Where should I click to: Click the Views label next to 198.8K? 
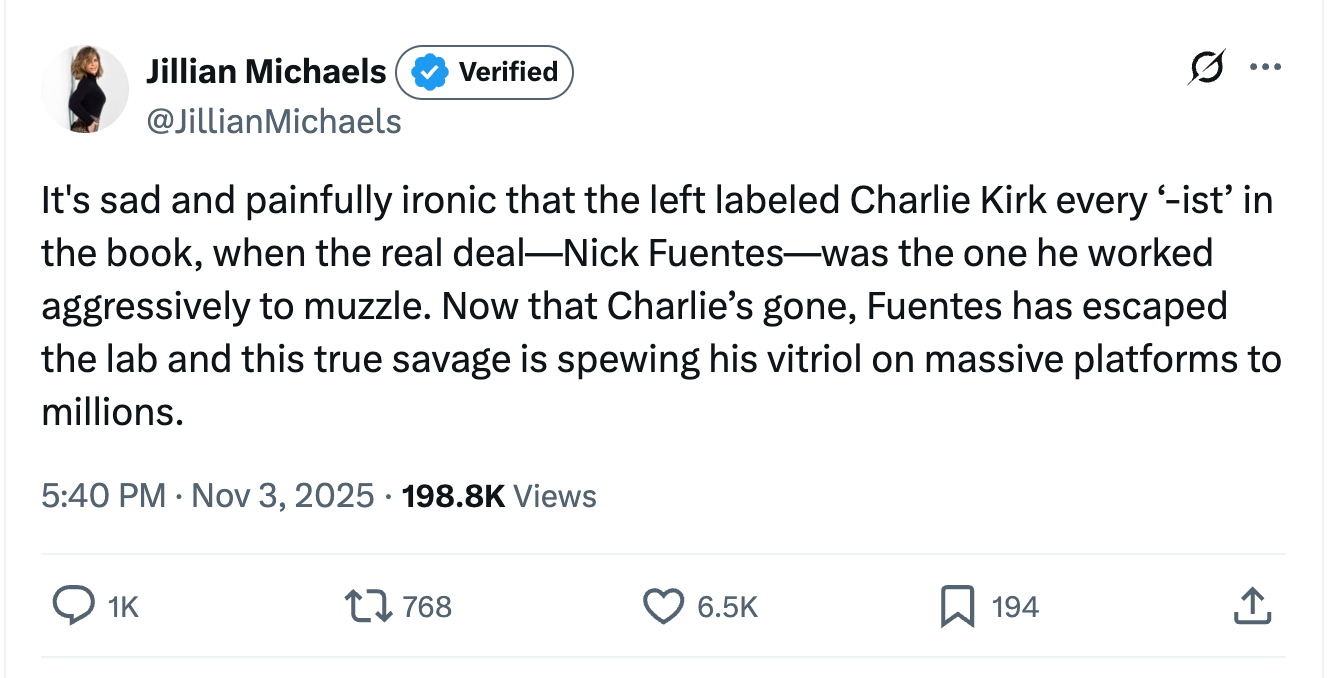pos(554,495)
